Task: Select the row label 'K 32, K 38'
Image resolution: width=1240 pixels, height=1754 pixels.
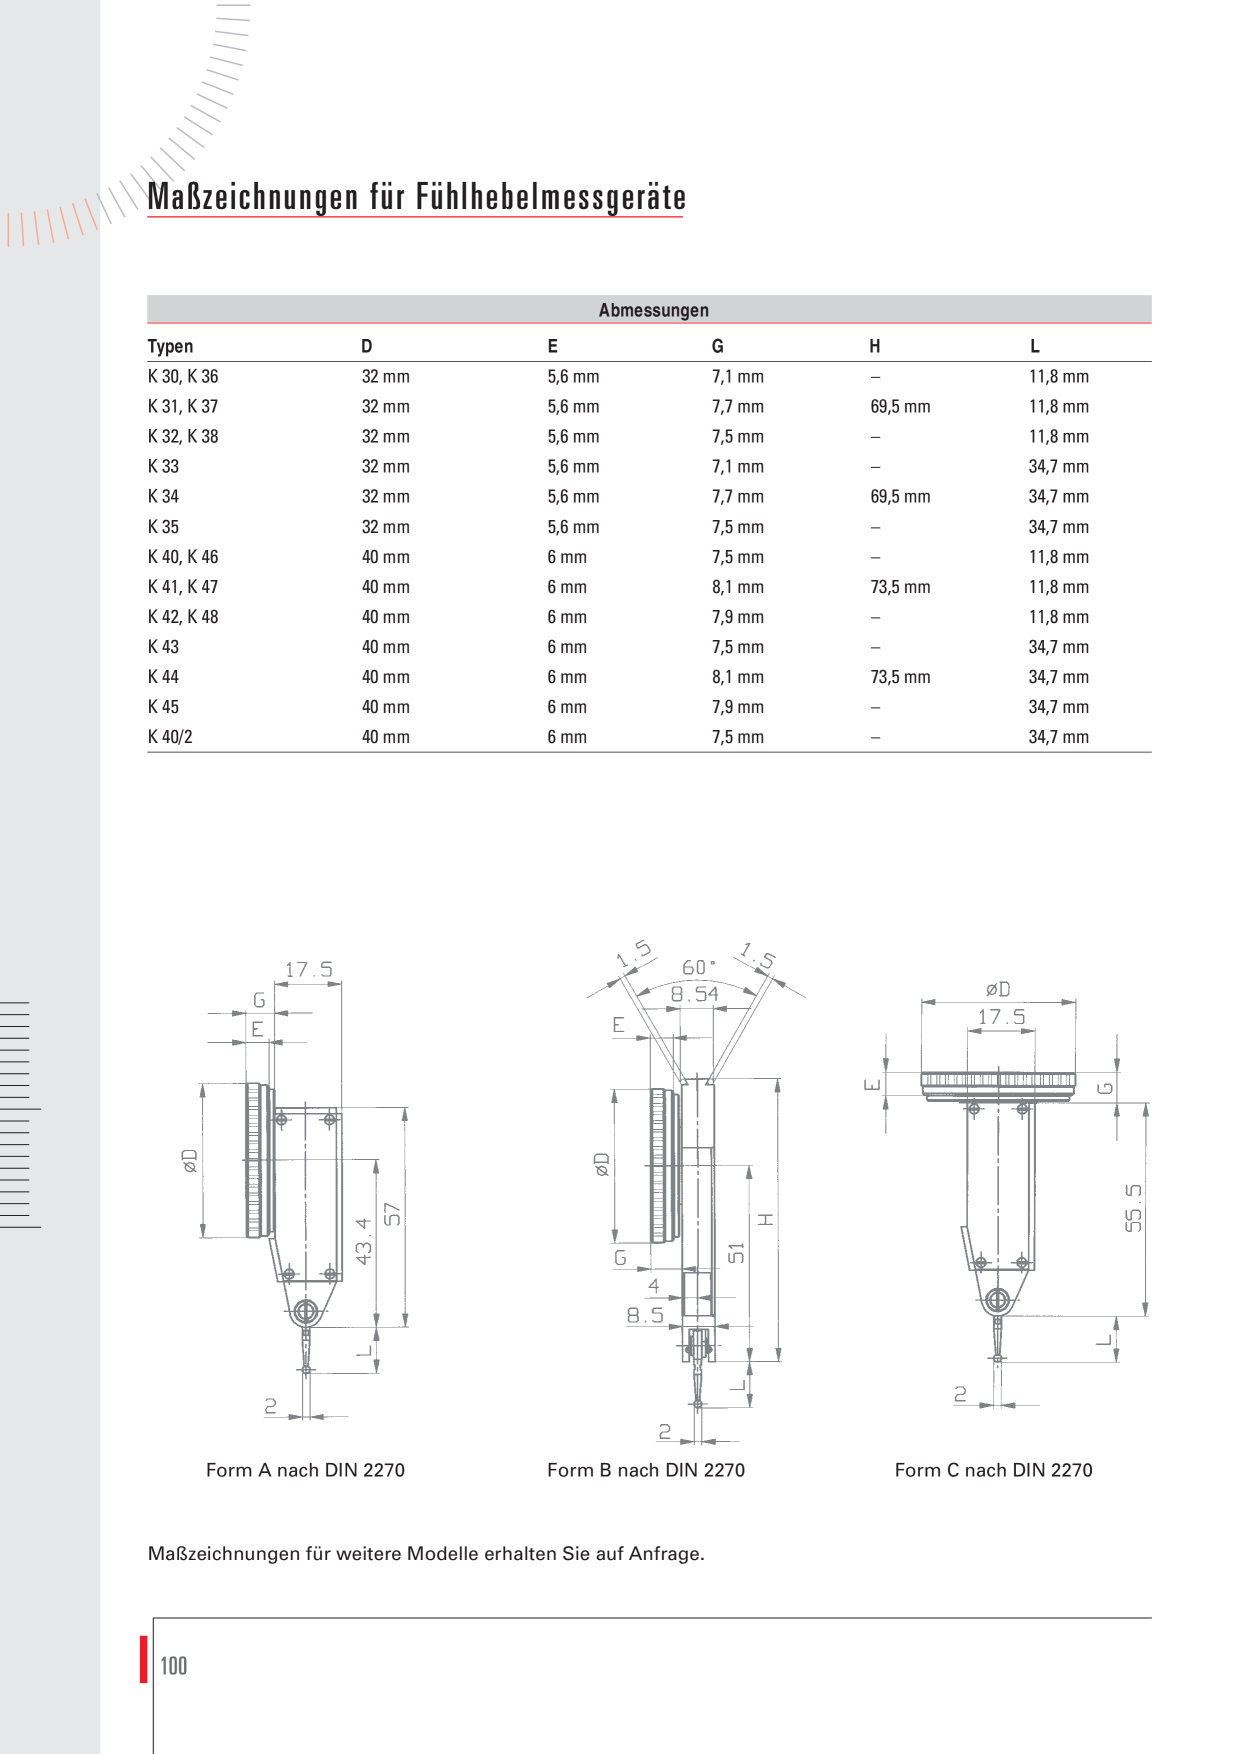Action: (x=183, y=436)
